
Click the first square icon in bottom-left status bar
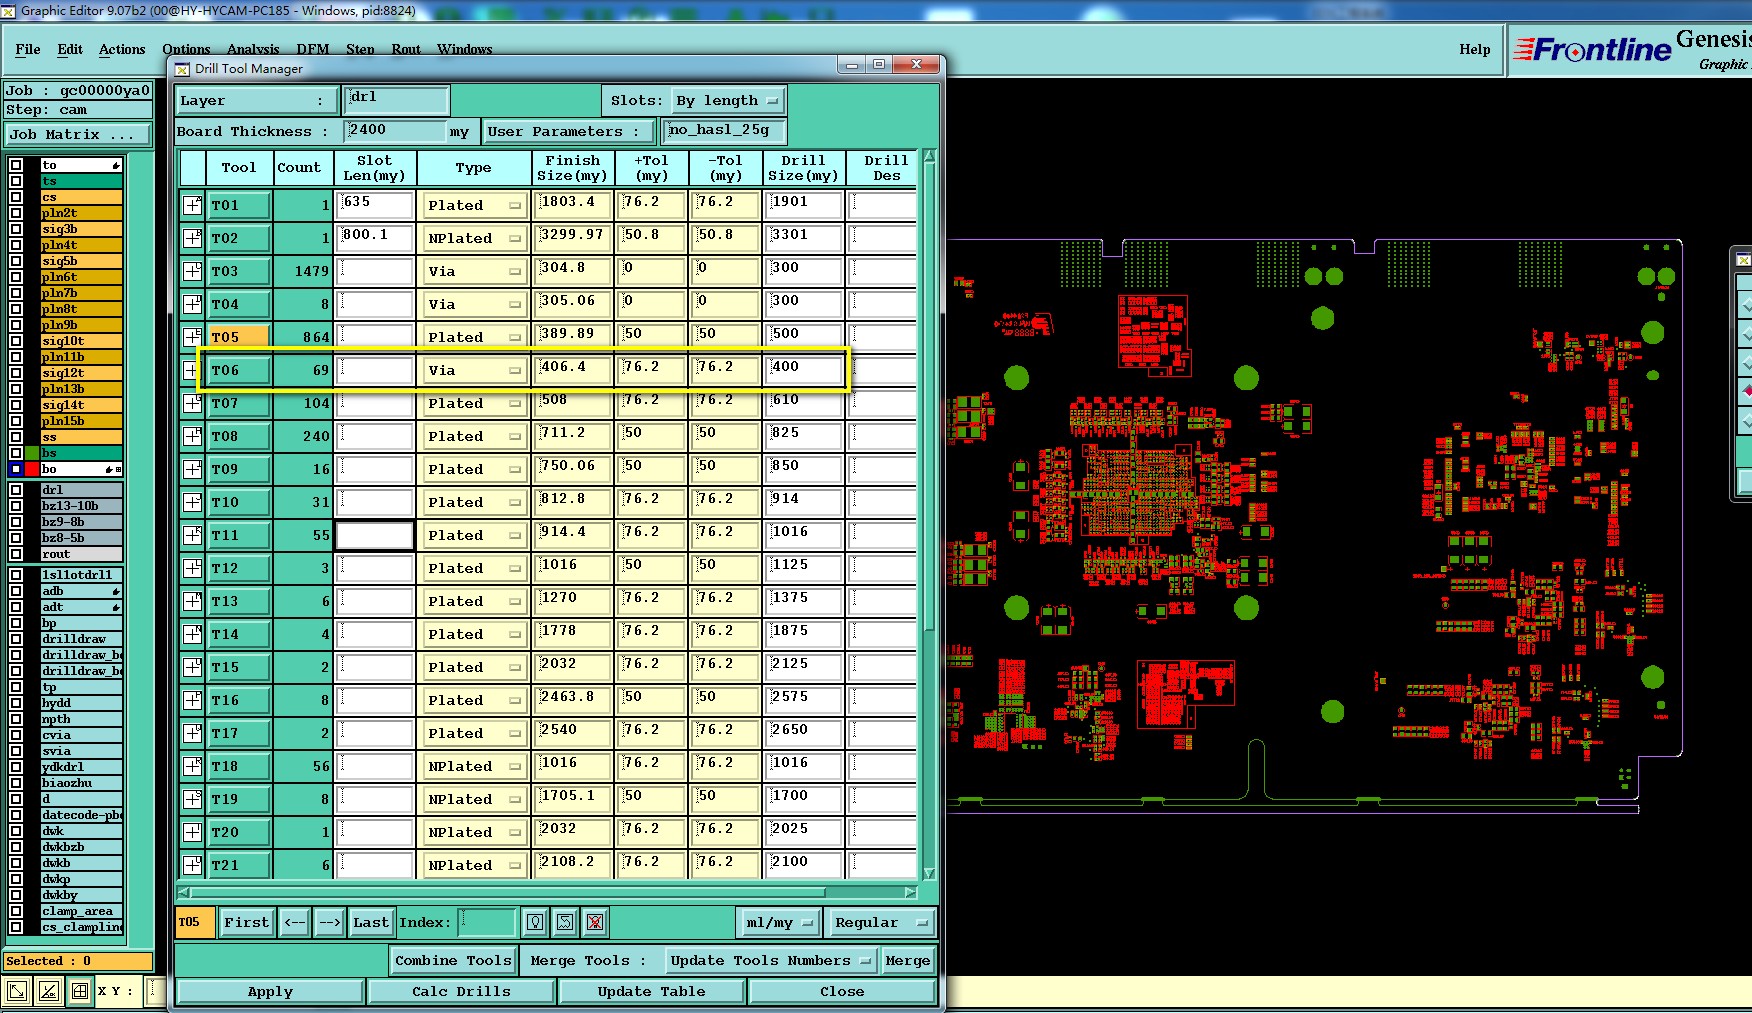(x=17, y=991)
